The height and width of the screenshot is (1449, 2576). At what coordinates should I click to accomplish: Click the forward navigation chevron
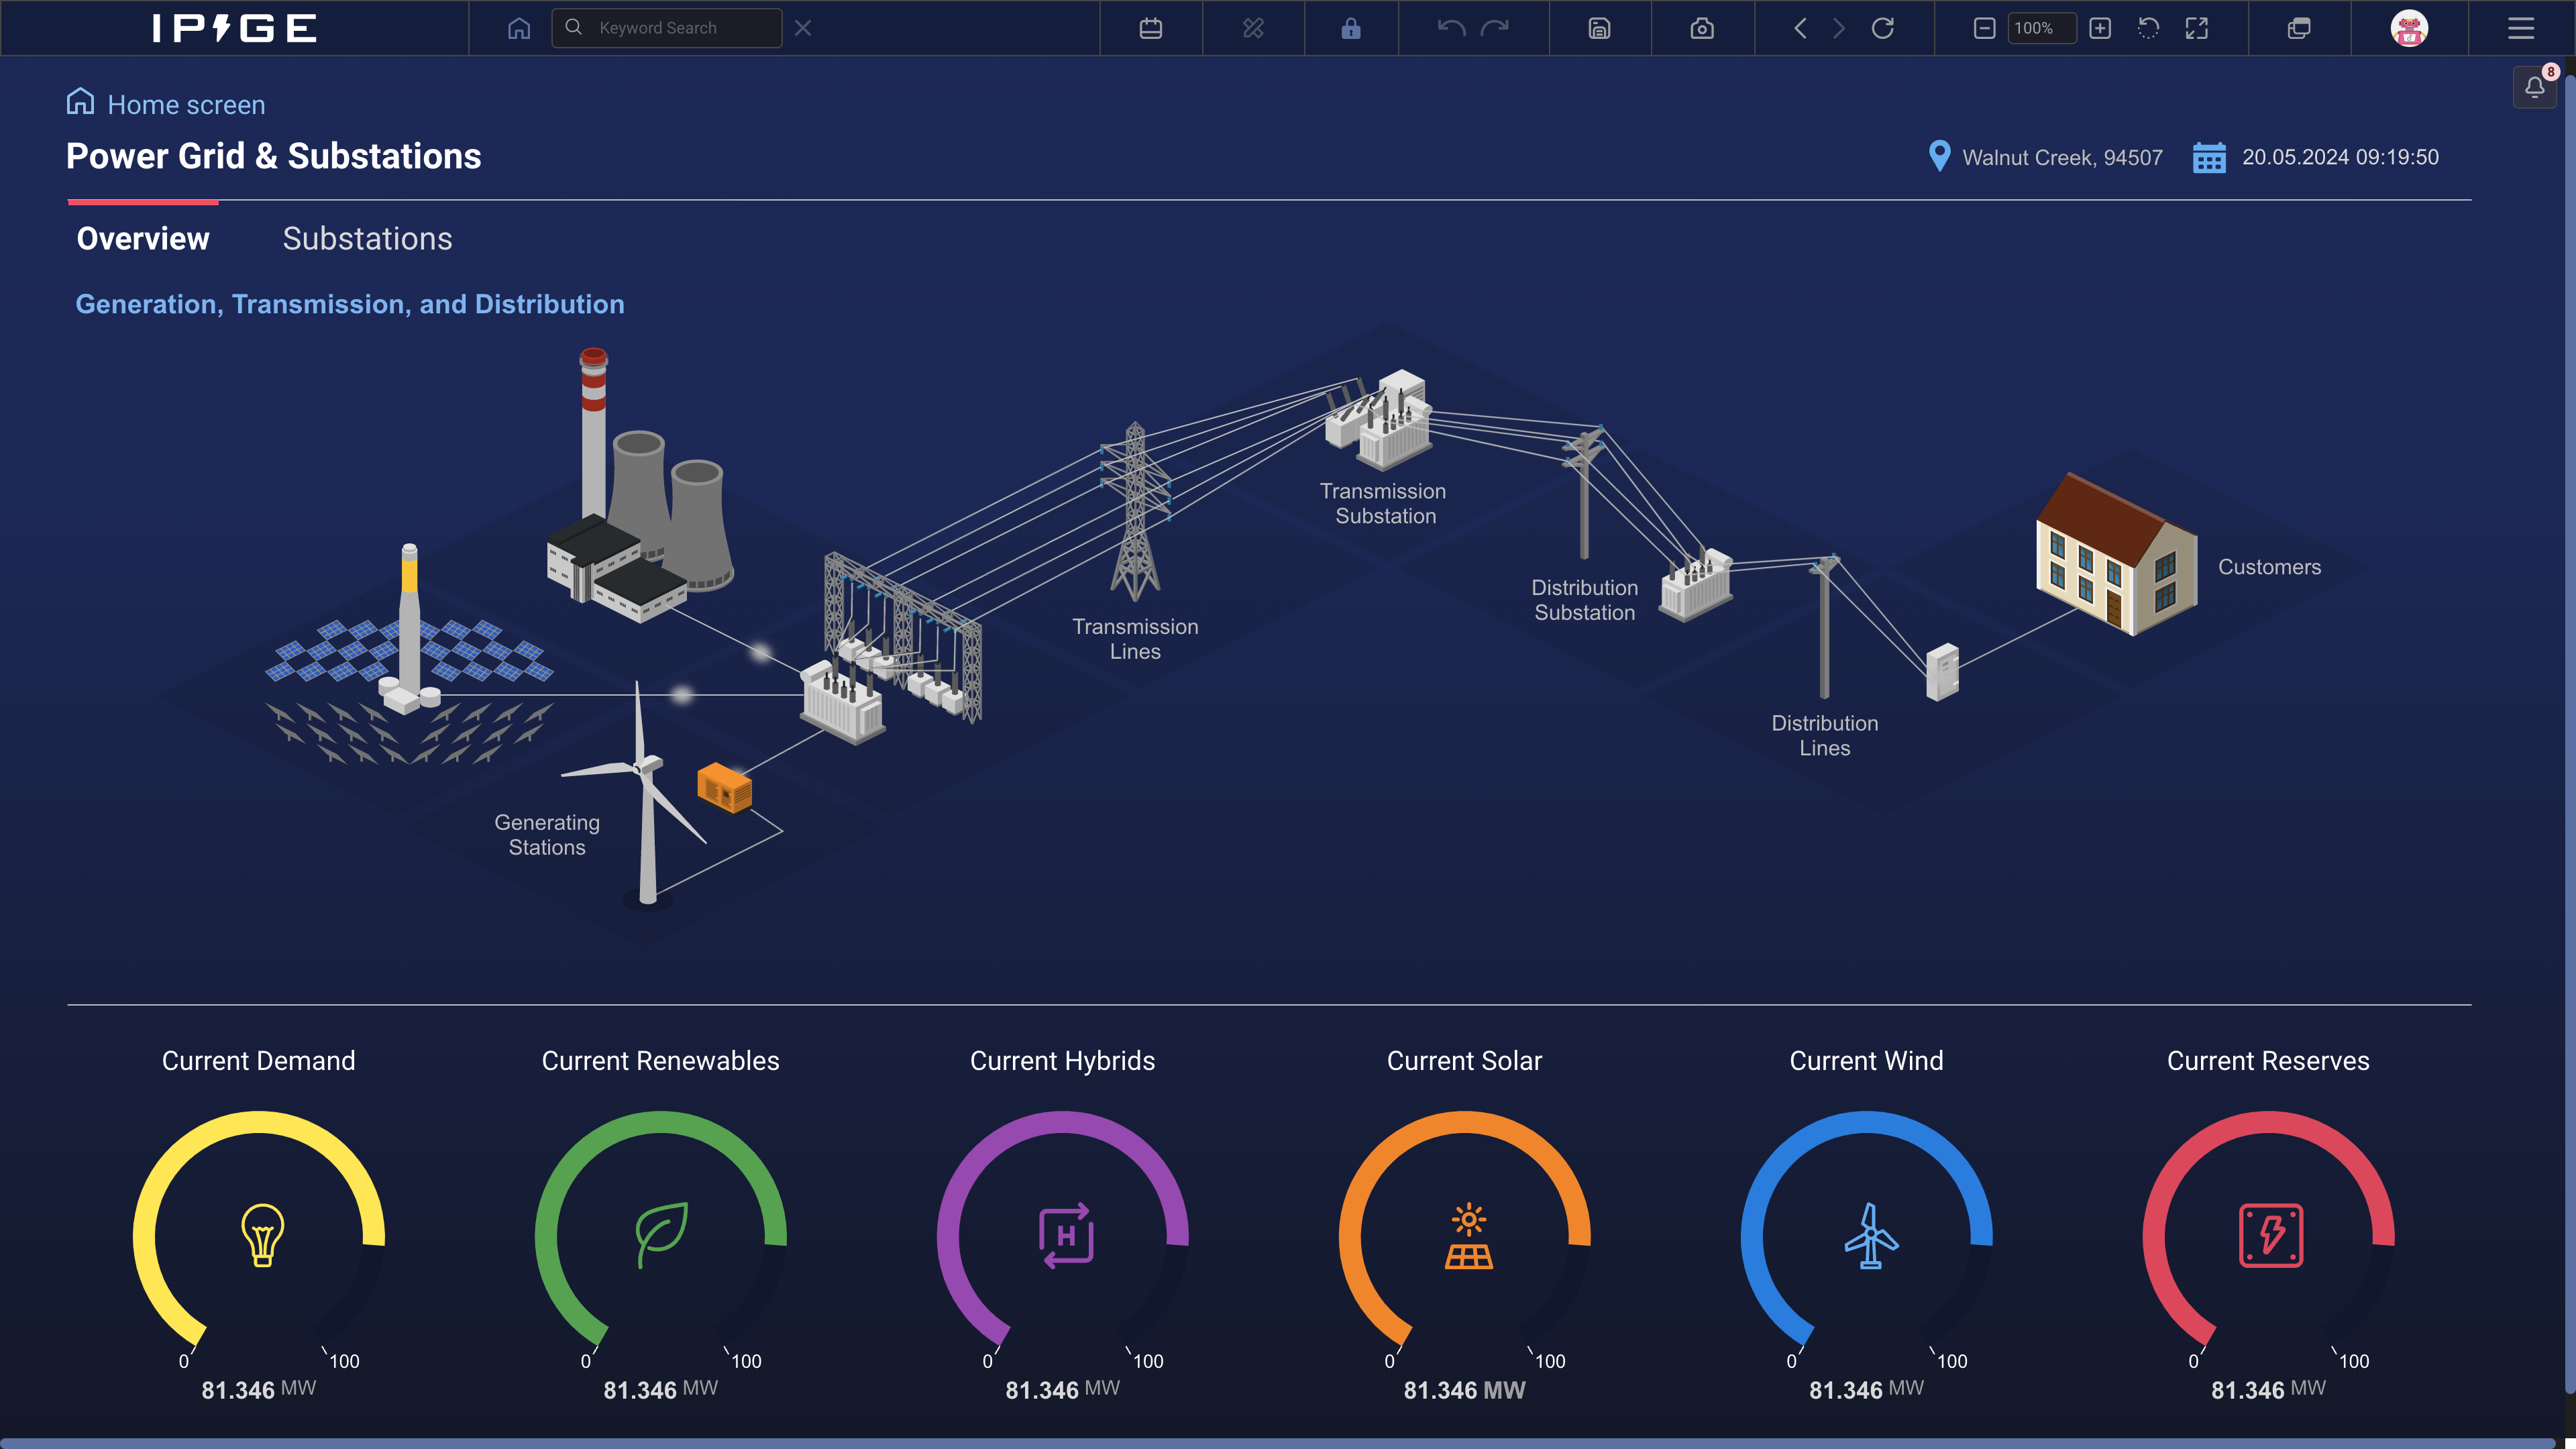[1838, 28]
